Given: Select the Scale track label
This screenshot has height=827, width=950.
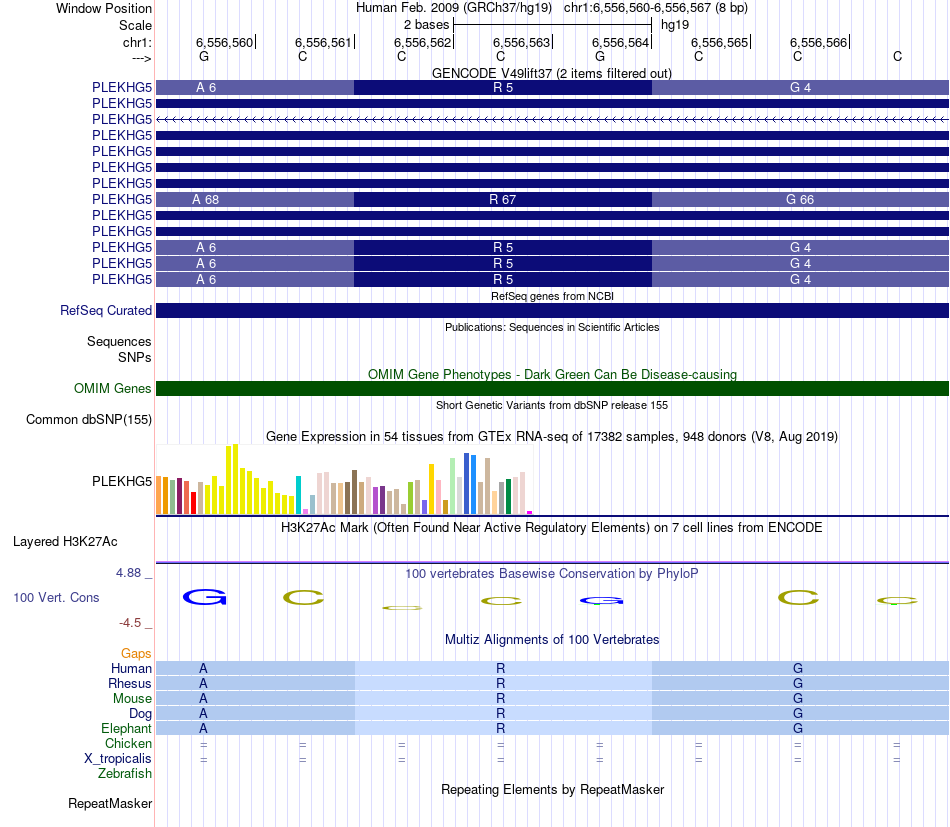Looking at the screenshot, I should pyautogui.click(x=135, y=25).
